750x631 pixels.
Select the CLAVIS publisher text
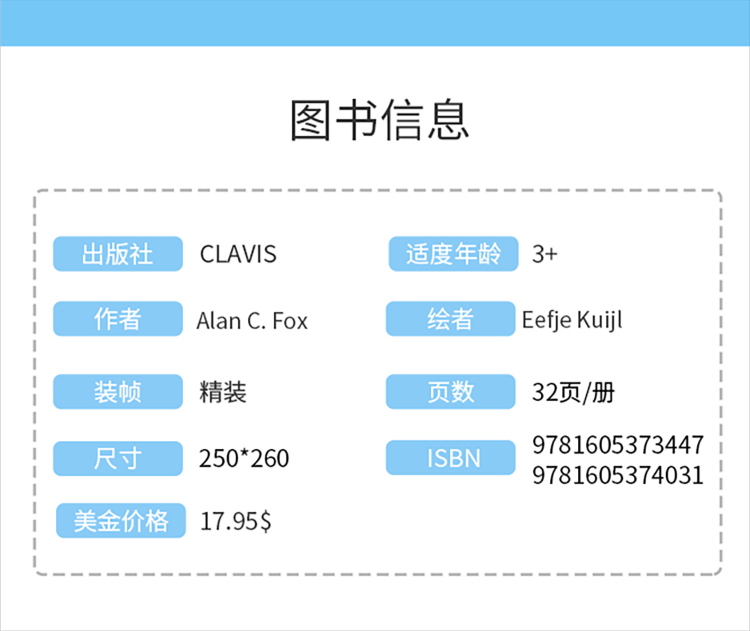238,254
